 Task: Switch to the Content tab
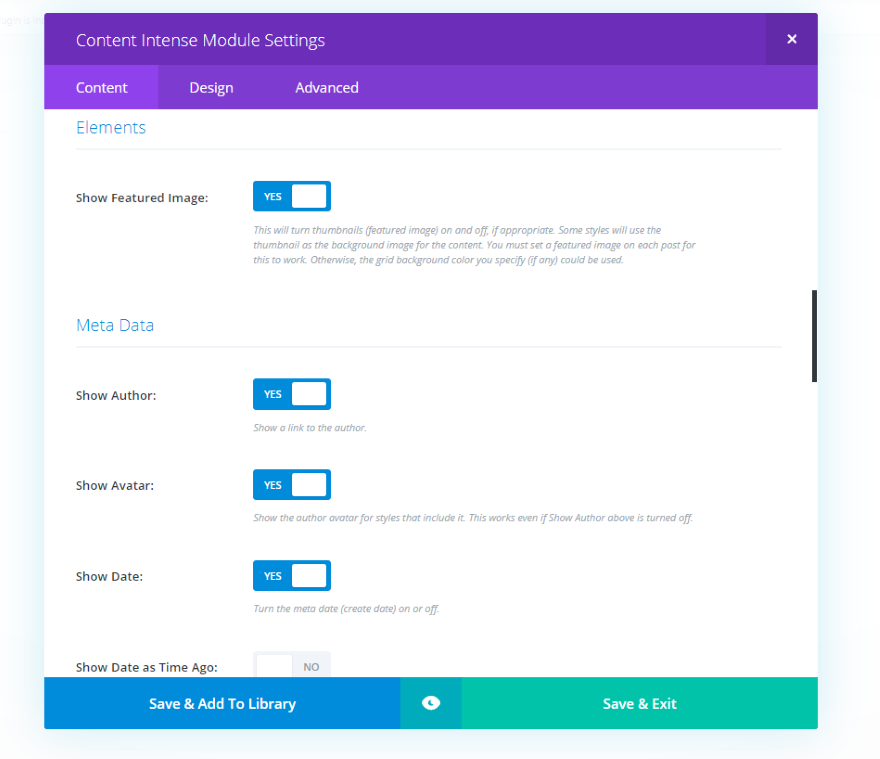pyautogui.click(x=101, y=87)
